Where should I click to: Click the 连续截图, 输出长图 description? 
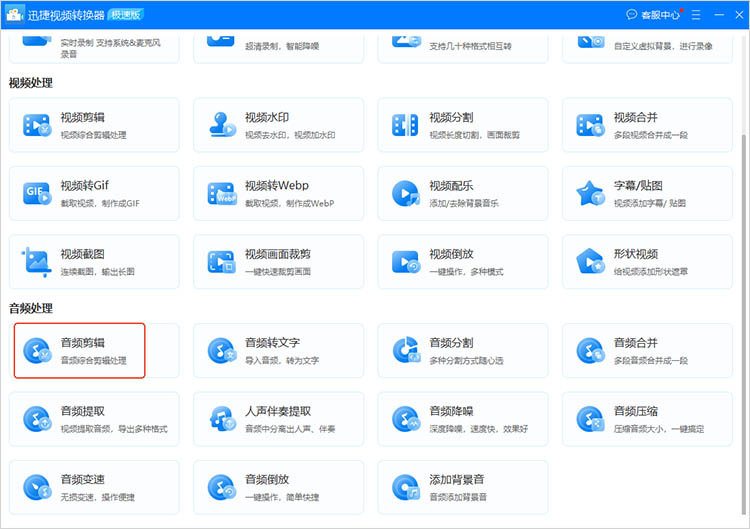tap(98, 272)
